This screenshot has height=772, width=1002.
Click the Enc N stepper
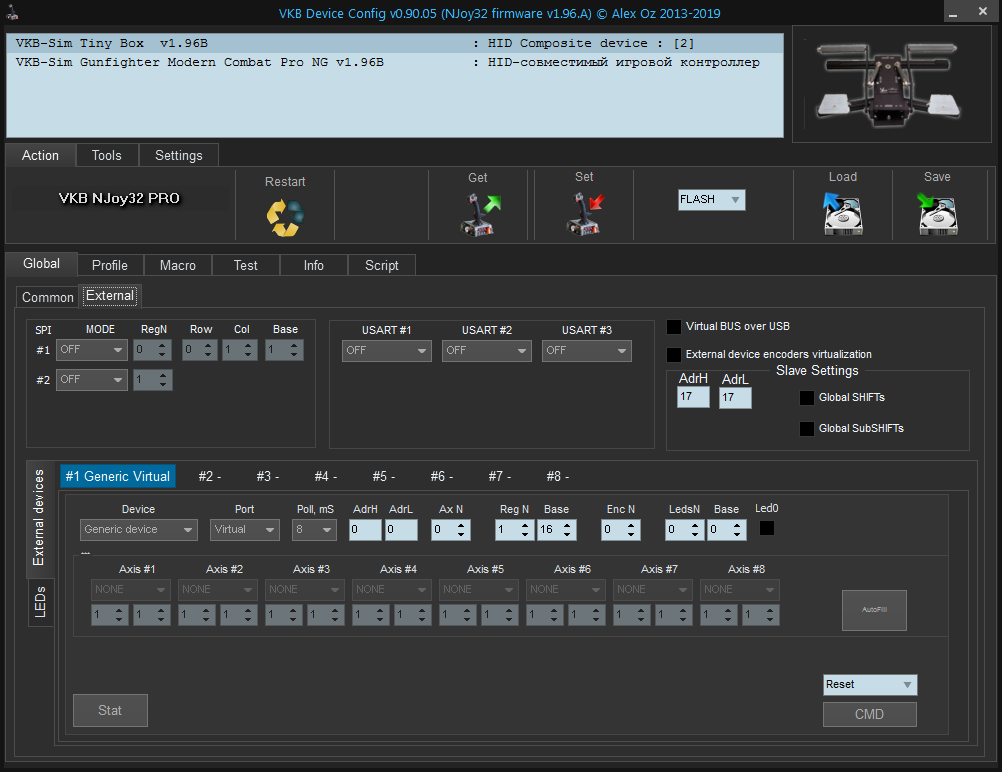[620, 530]
